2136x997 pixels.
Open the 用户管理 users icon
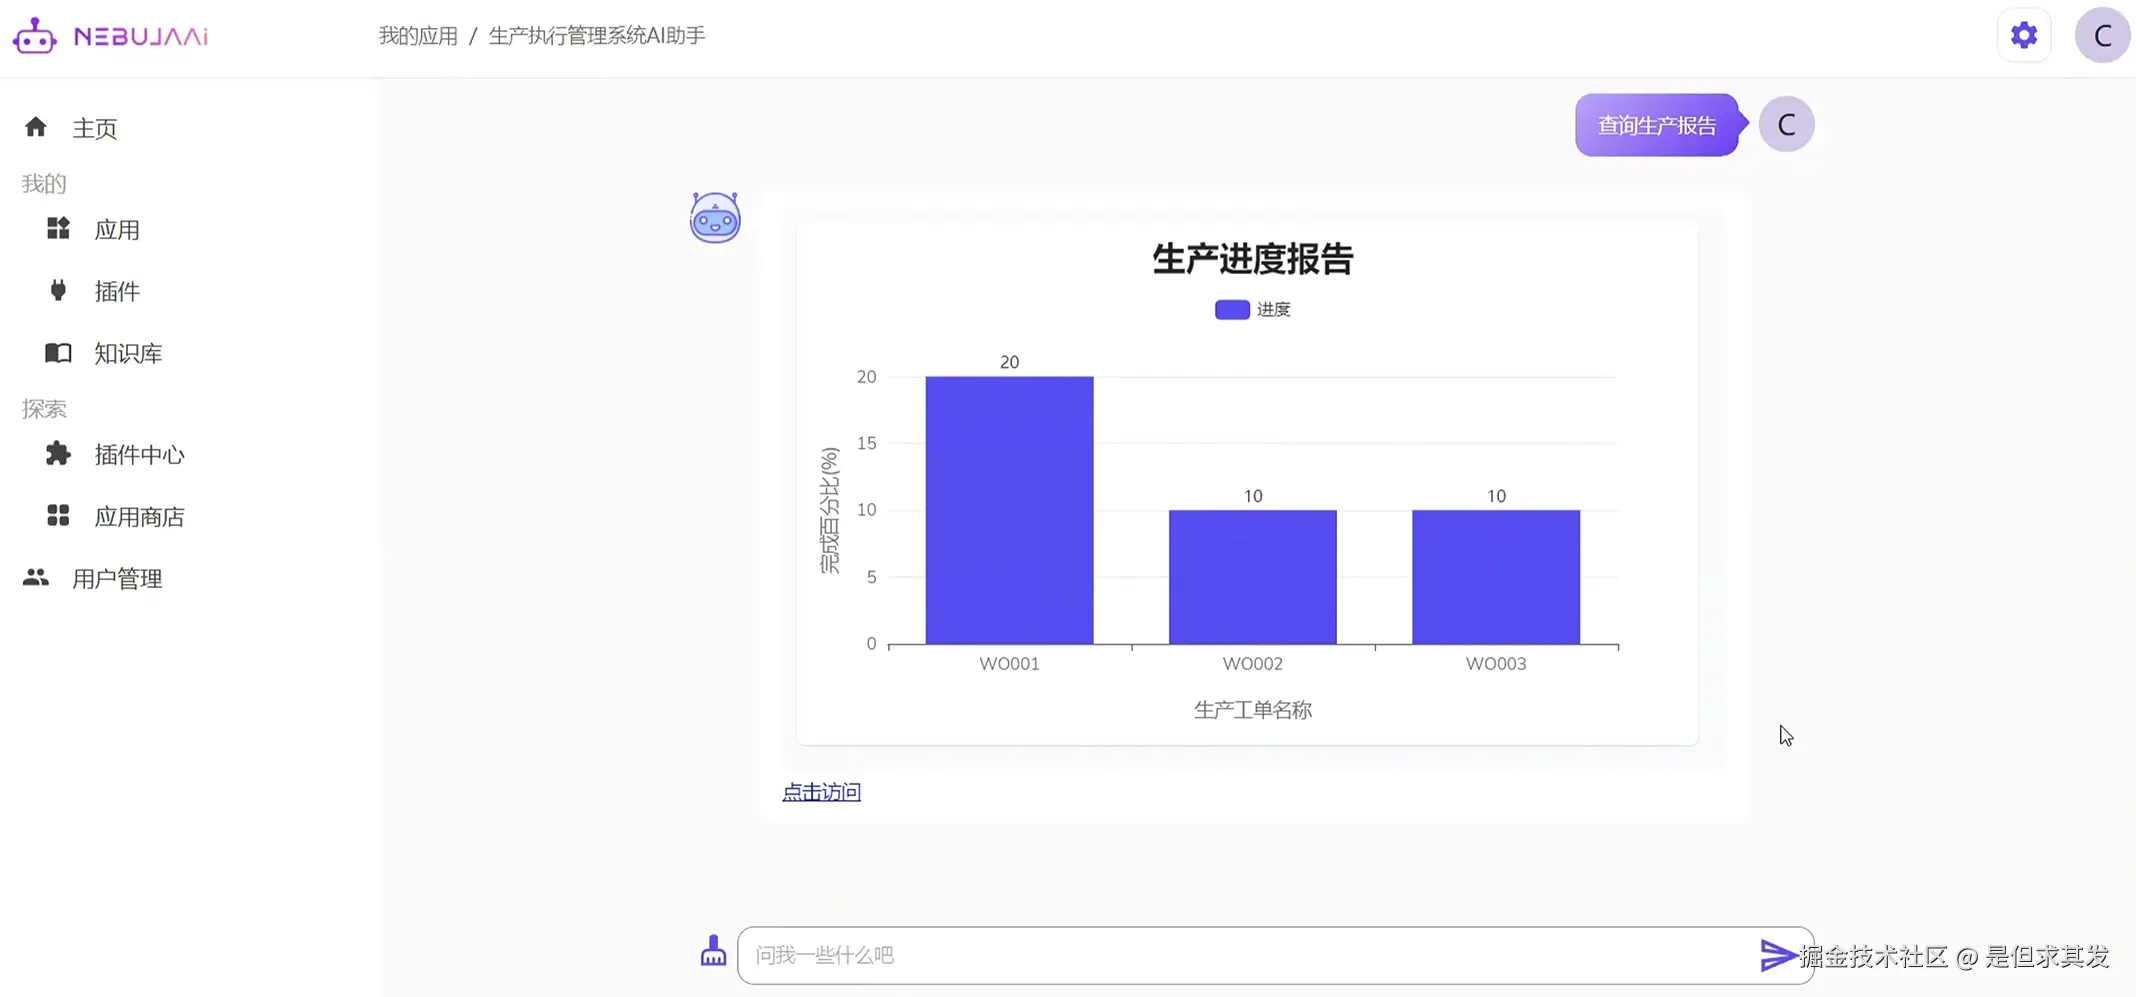tap(36, 577)
